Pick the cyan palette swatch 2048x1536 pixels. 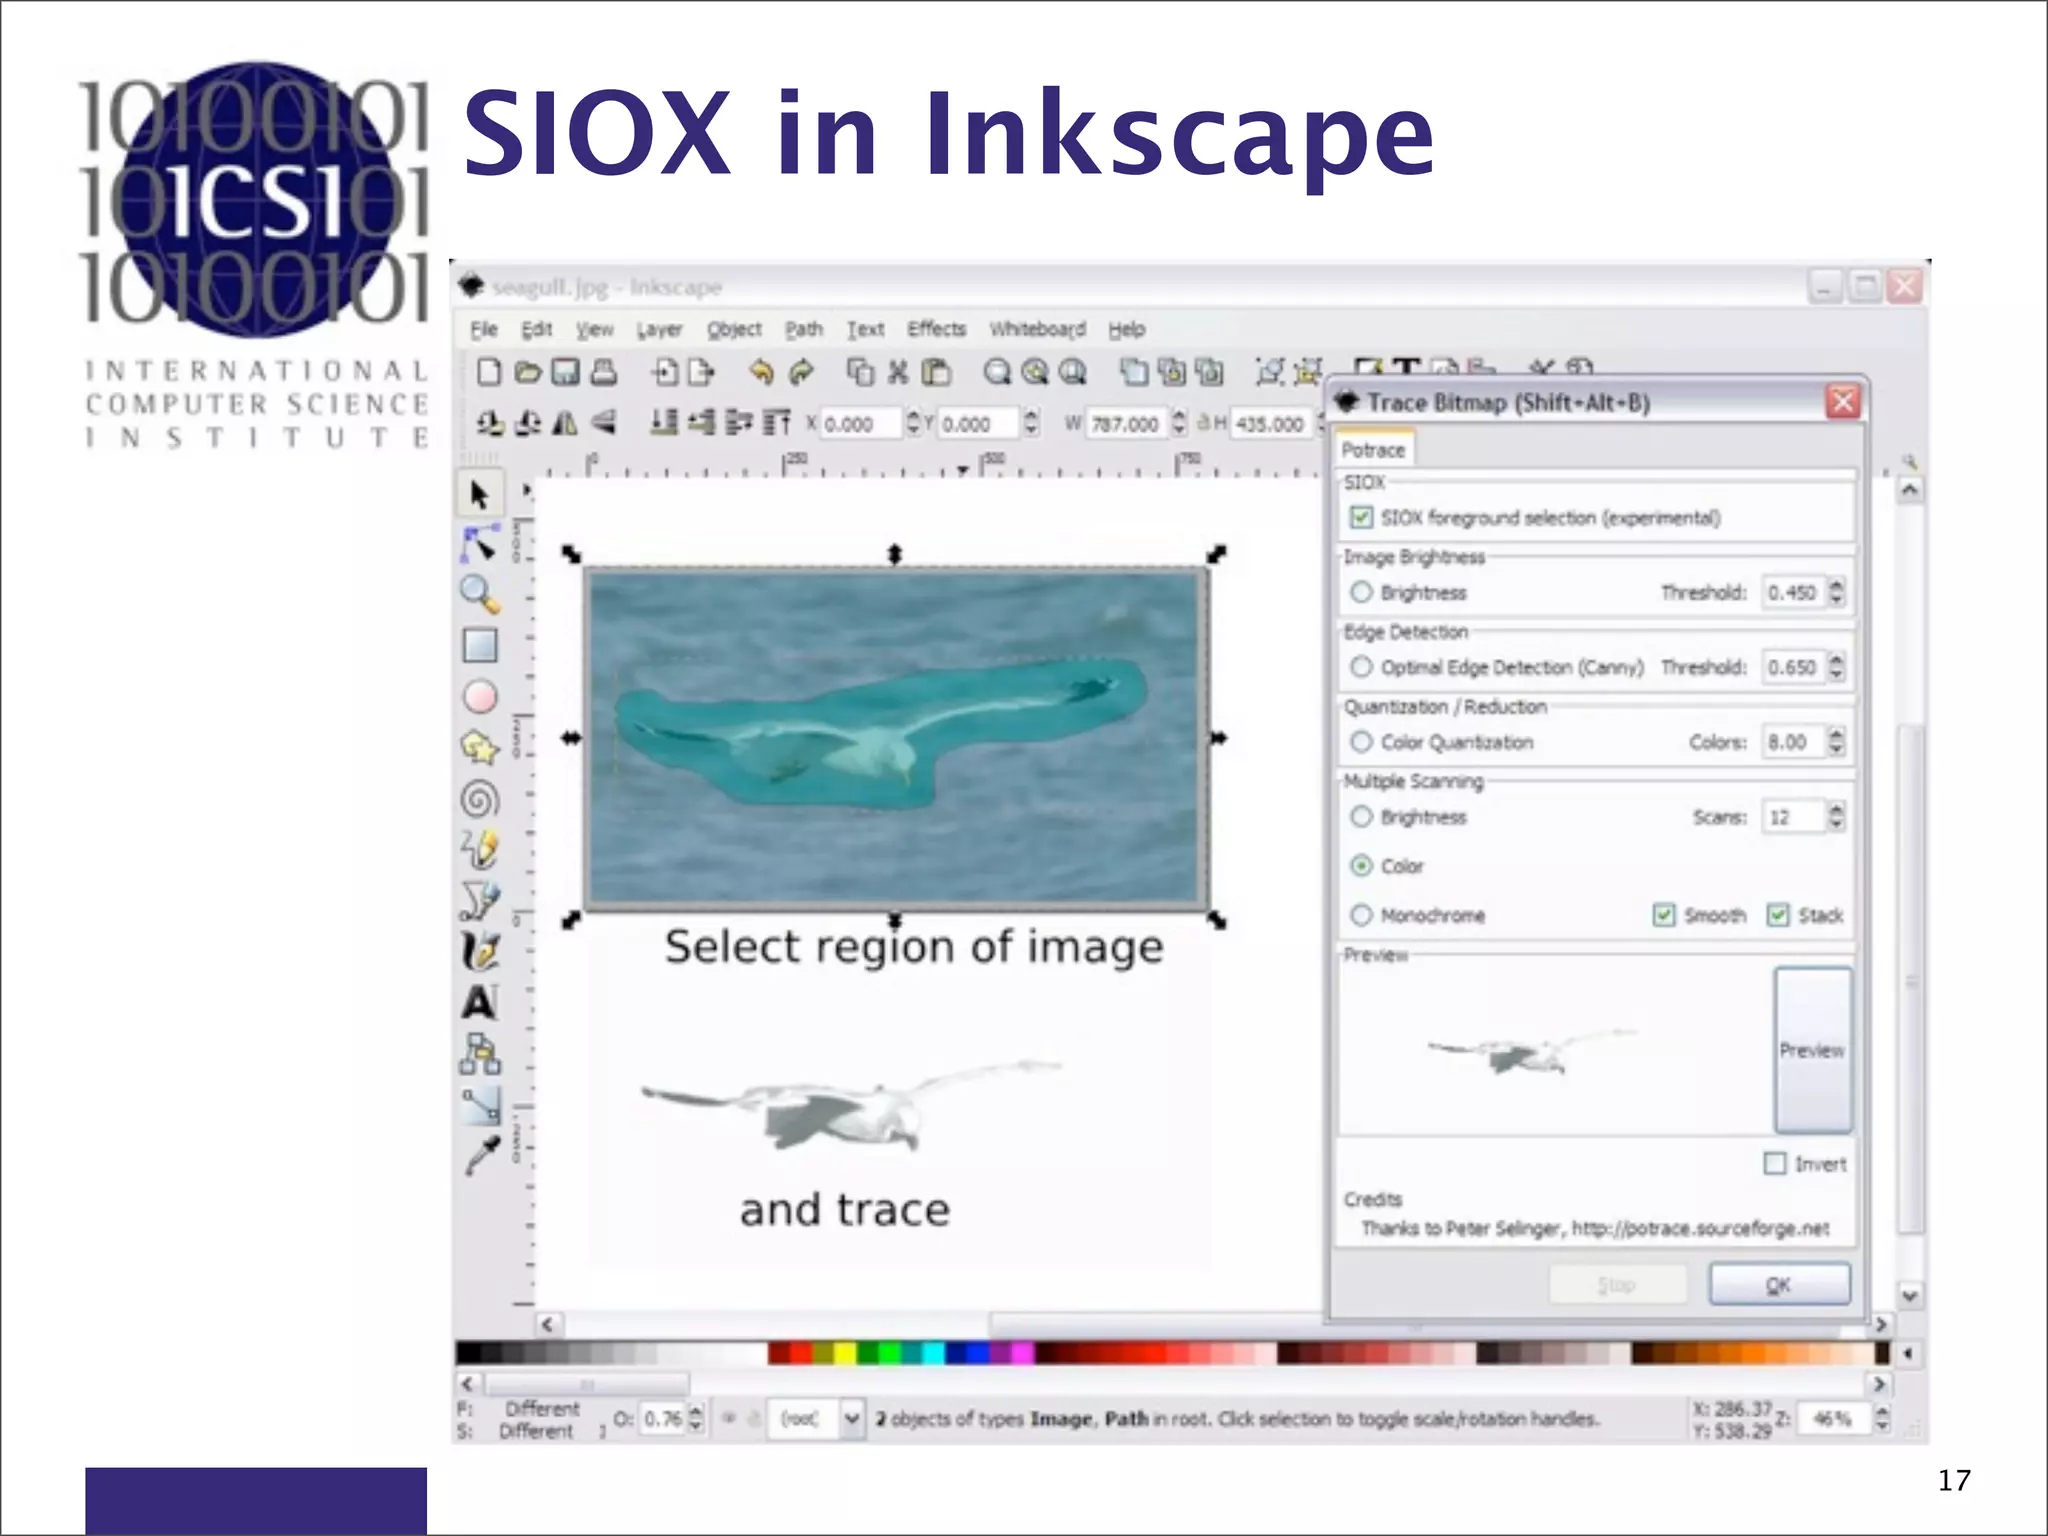click(x=934, y=1354)
